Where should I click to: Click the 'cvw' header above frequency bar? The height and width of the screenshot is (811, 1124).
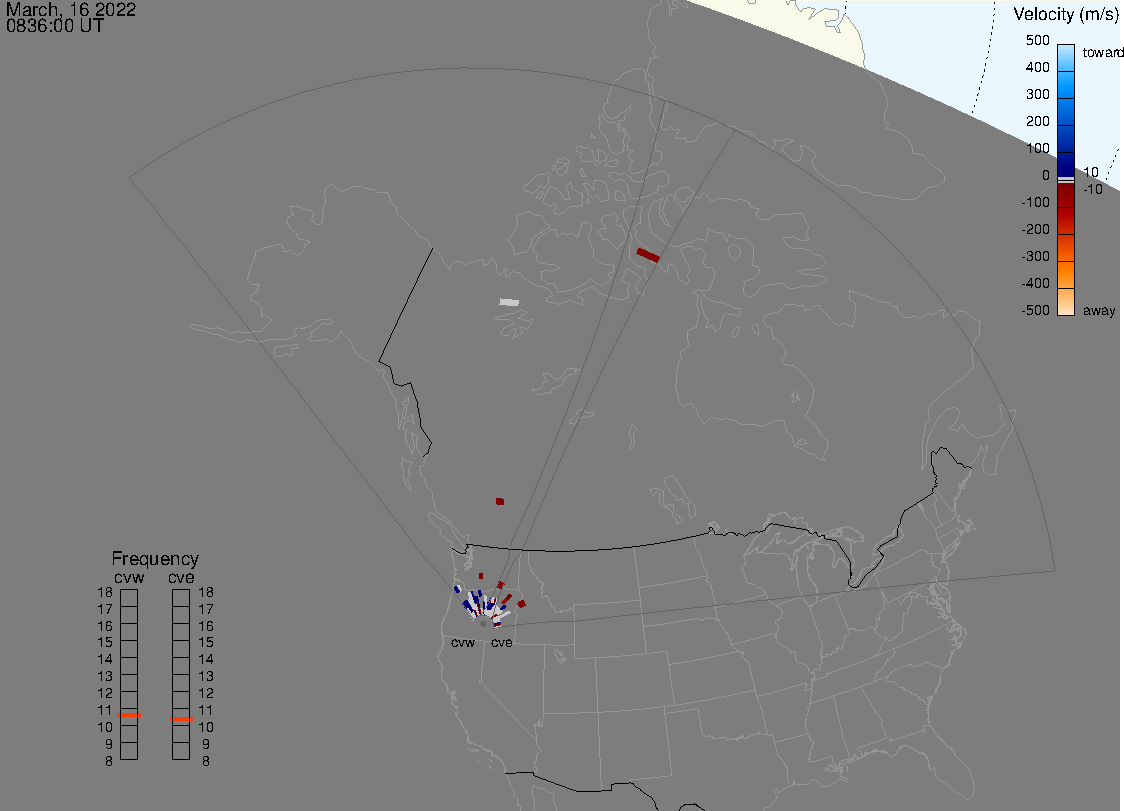pos(129,577)
